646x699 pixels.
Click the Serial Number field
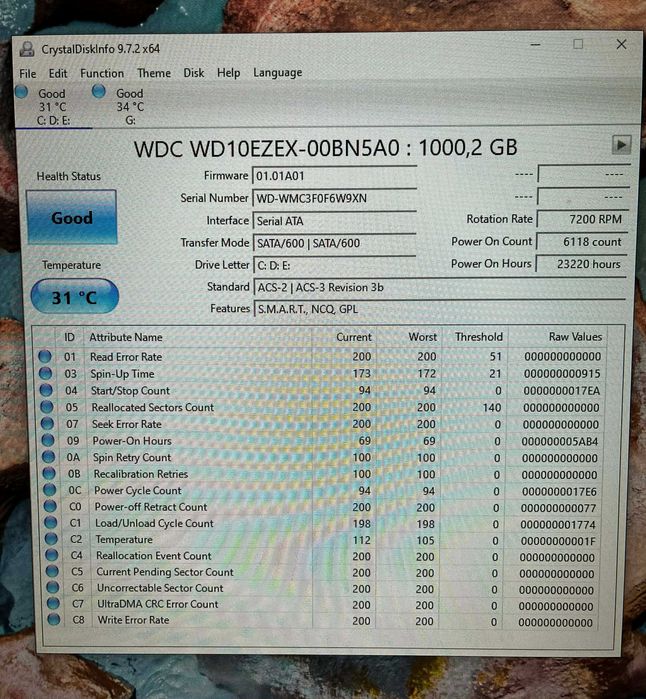click(x=334, y=198)
